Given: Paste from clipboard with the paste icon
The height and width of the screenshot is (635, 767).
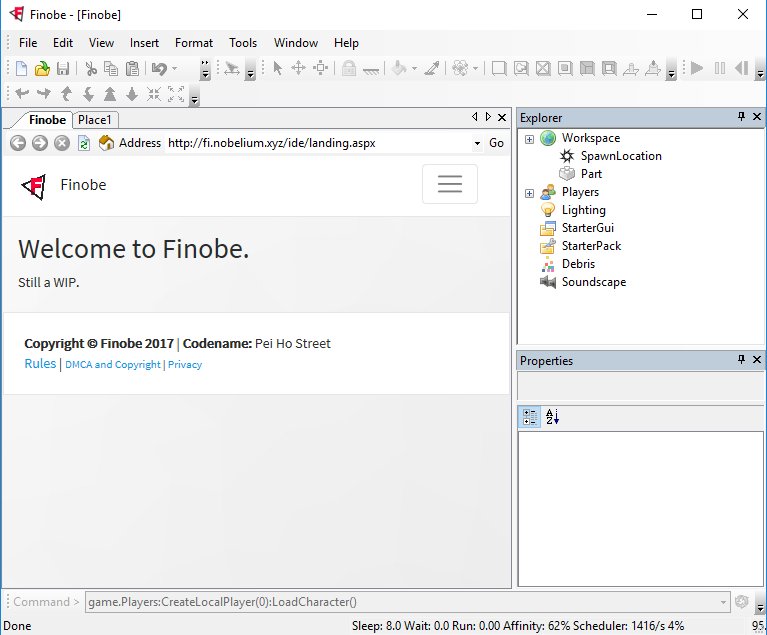Looking at the screenshot, I should 133,68.
